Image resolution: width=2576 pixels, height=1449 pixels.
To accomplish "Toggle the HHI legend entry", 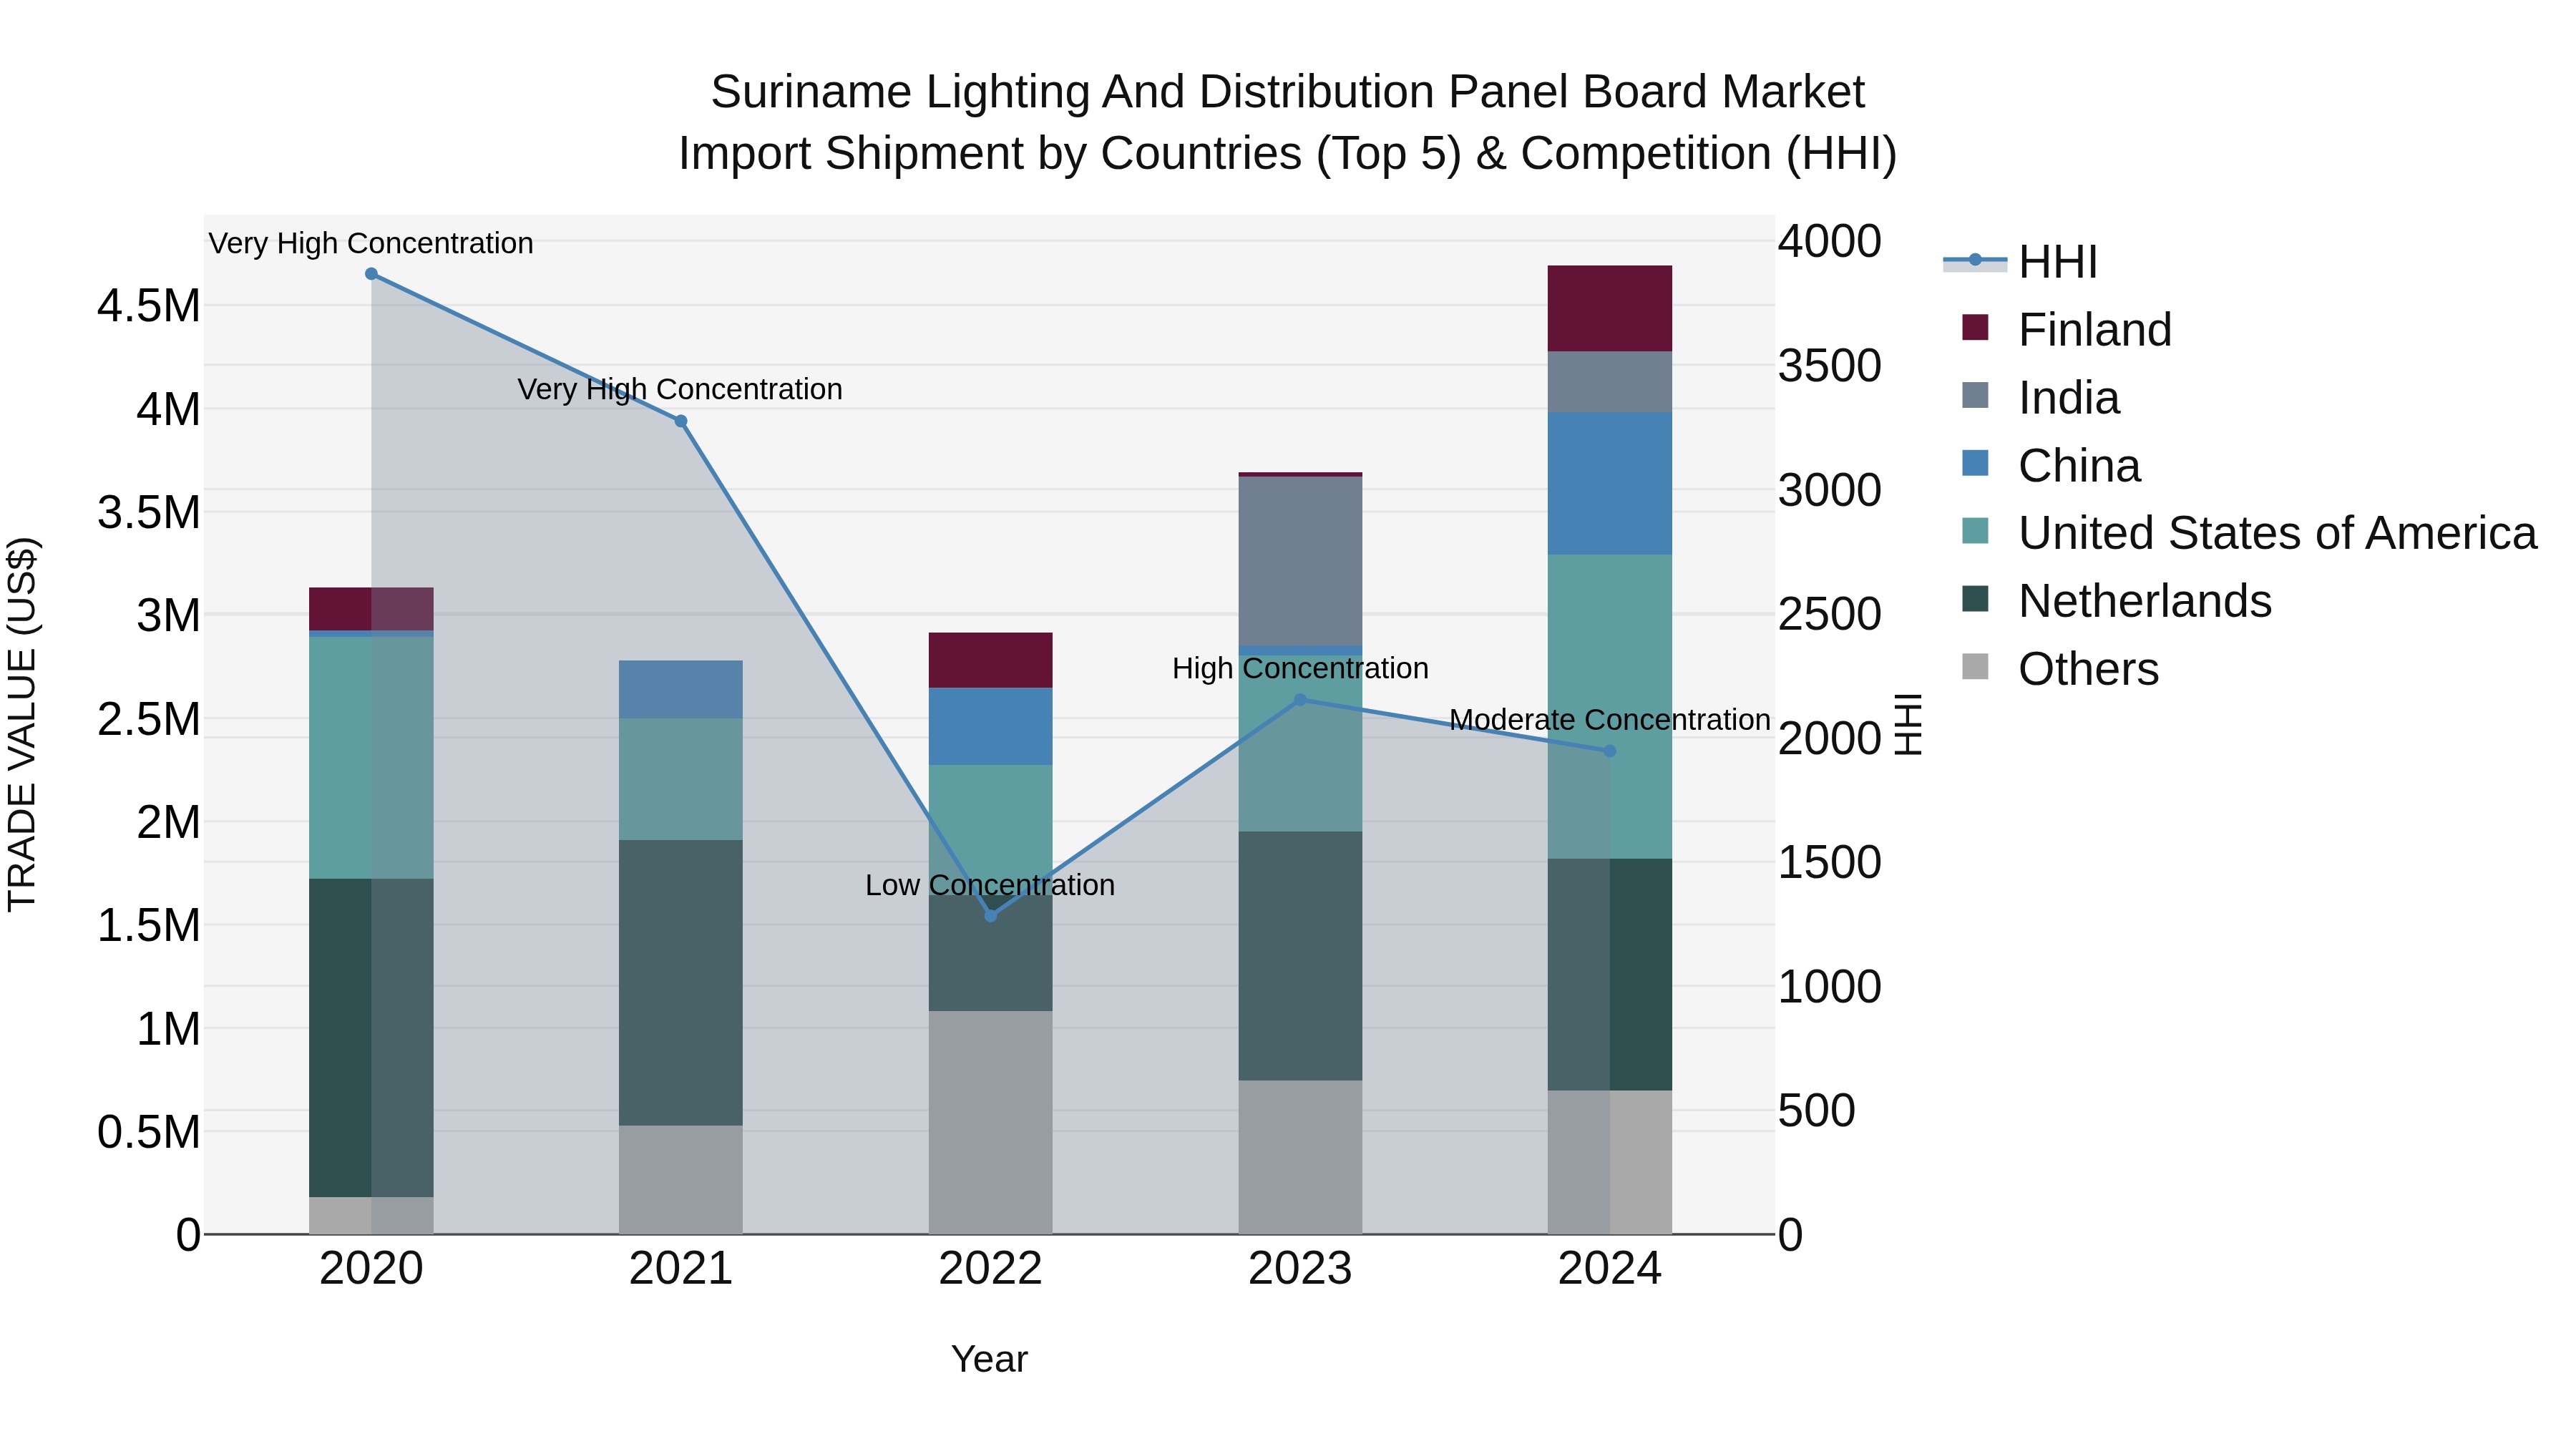I will (x=2020, y=262).
